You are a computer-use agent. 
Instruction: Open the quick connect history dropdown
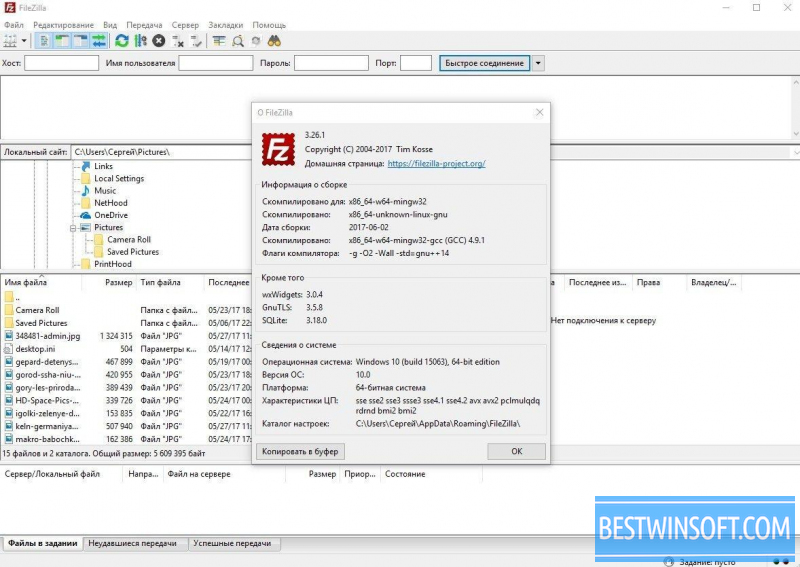coord(538,63)
